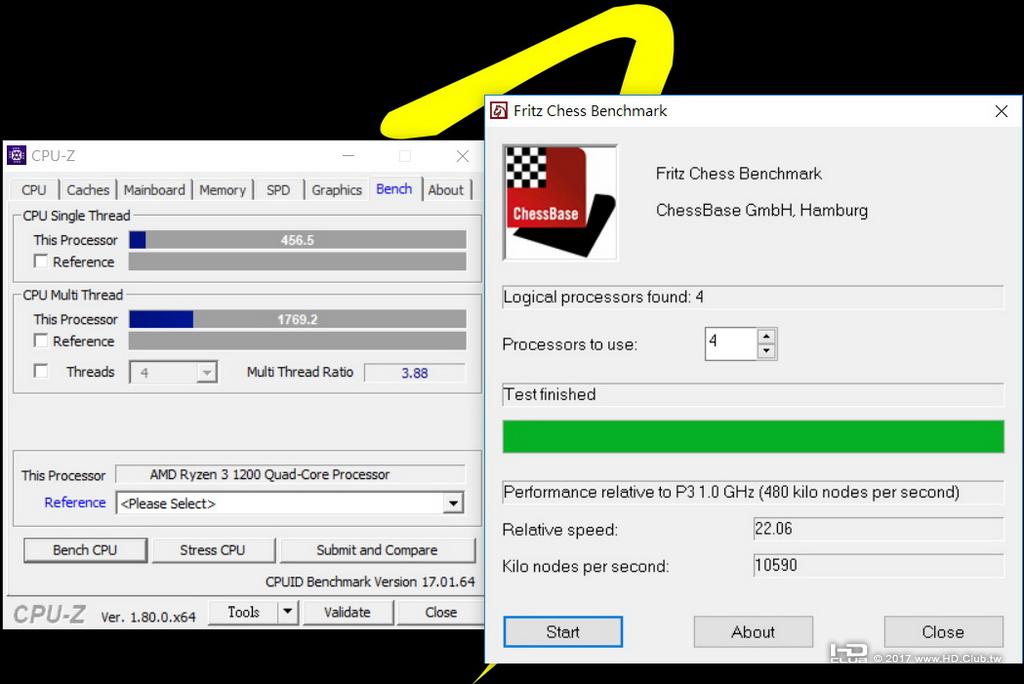Click the multi thread Reference empty bar
Viewport: 1024px width, 684px height.
point(298,340)
